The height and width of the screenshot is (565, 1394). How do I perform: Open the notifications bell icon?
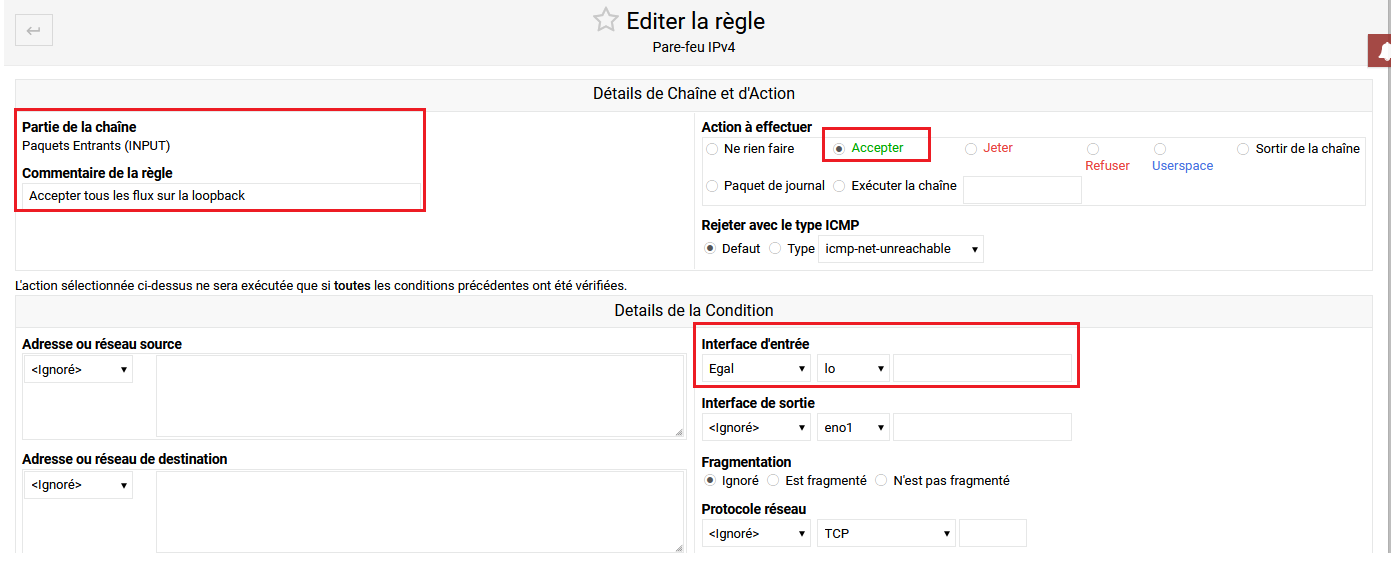pyautogui.click(x=1383, y=51)
